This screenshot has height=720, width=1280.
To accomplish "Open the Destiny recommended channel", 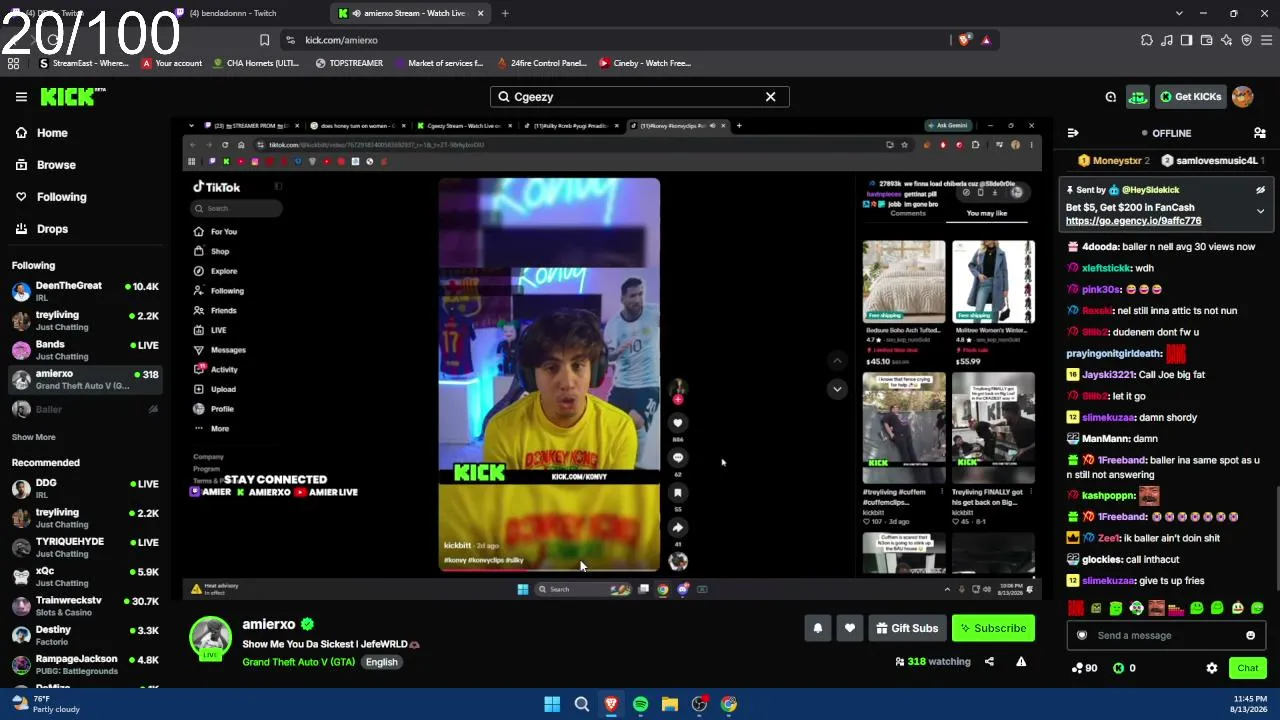I will (x=85, y=635).
